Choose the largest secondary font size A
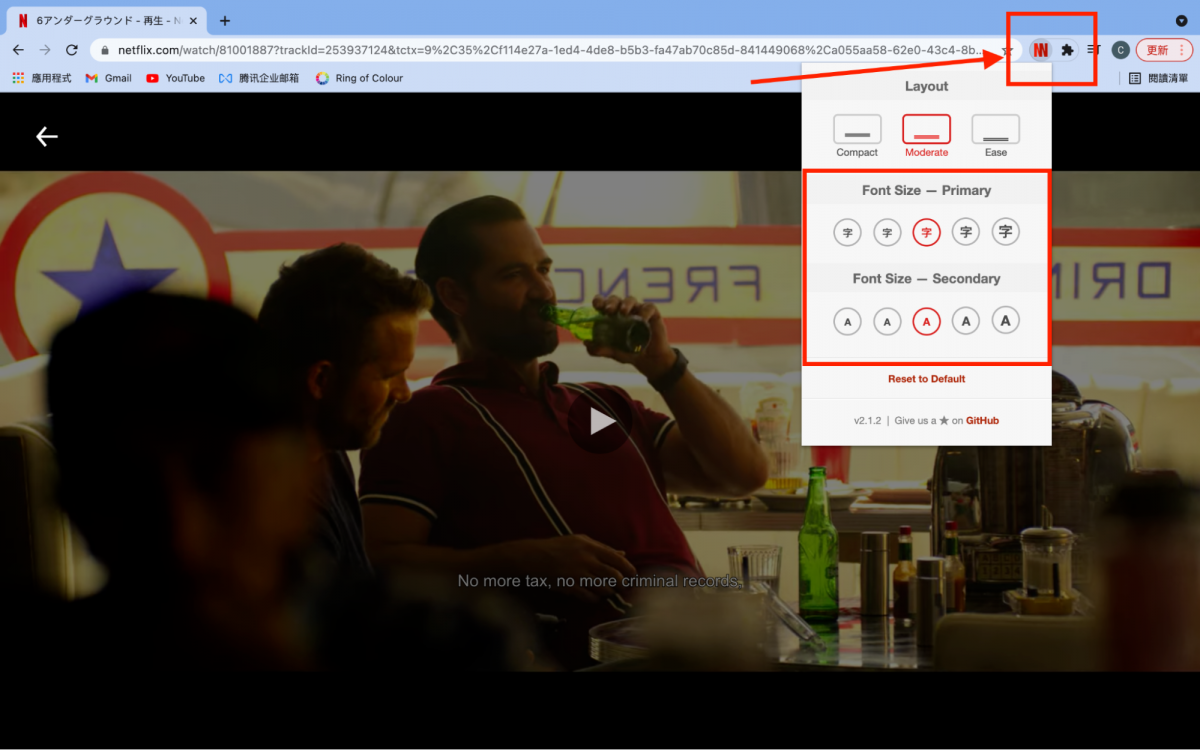 [x=1006, y=320]
